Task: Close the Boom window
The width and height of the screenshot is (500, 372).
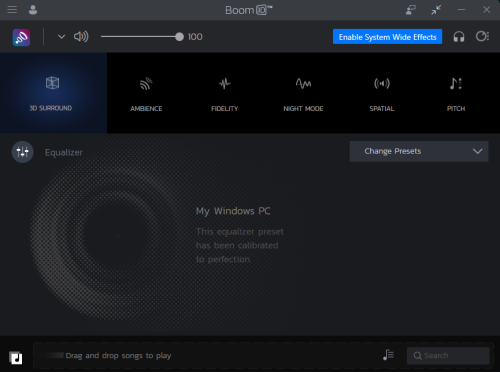Action: [487, 10]
